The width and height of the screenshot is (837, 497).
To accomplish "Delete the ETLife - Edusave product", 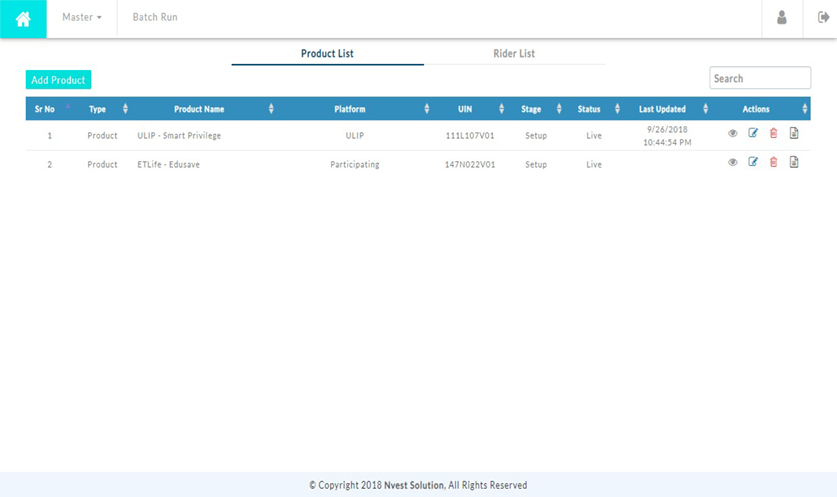I will pyautogui.click(x=773, y=163).
